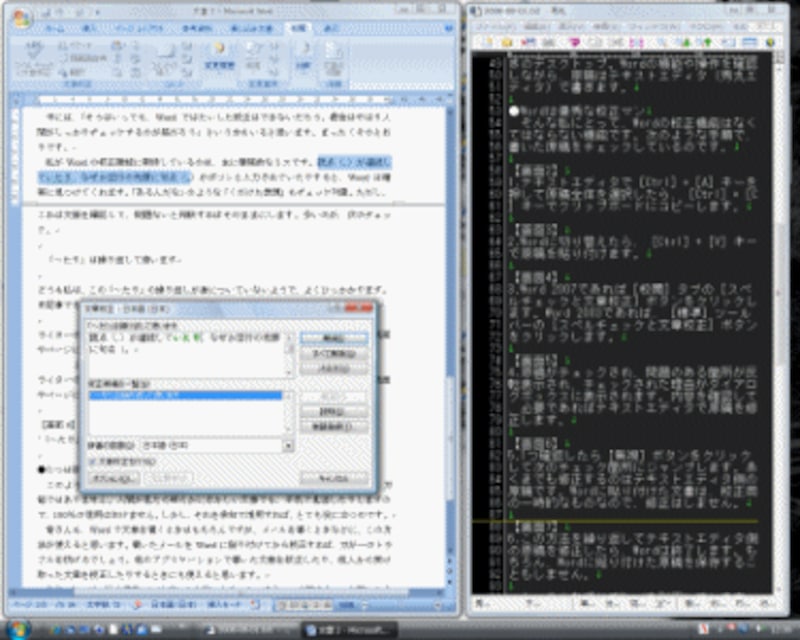Click the Ignore Once button in dialog
This screenshot has height=640, width=800.
tap(332, 339)
